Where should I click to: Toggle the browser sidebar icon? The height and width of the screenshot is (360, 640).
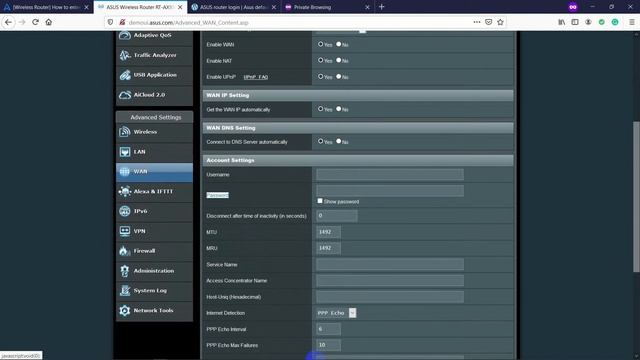(x=575, y=22)
